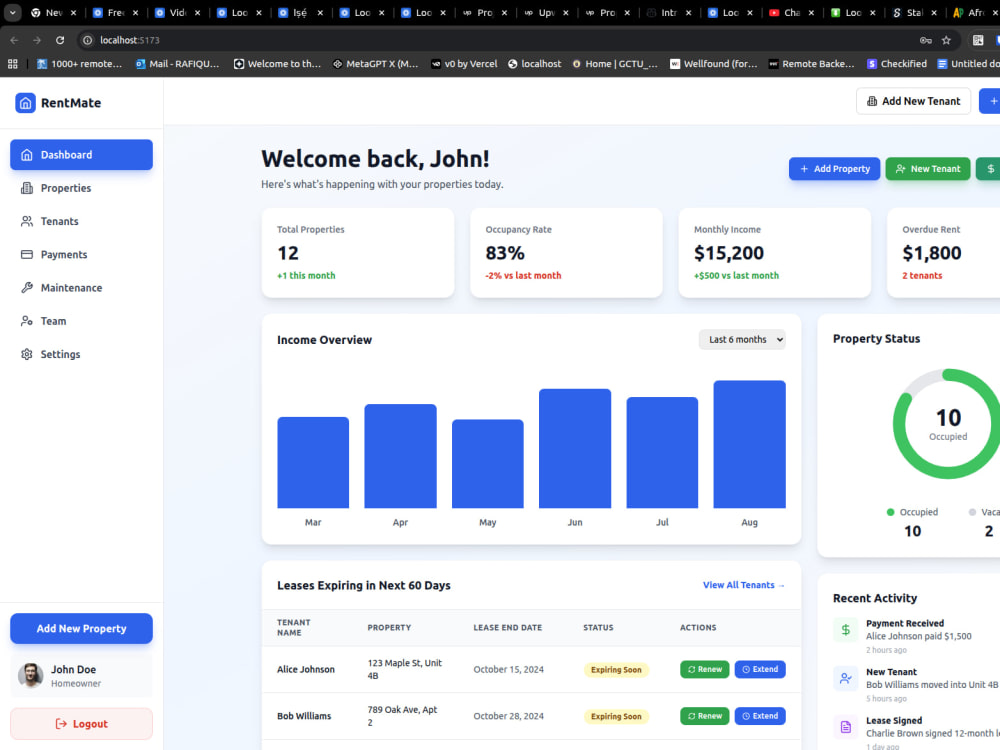
Task: Open Settings in the sidebar
Action: pos(81,354)
